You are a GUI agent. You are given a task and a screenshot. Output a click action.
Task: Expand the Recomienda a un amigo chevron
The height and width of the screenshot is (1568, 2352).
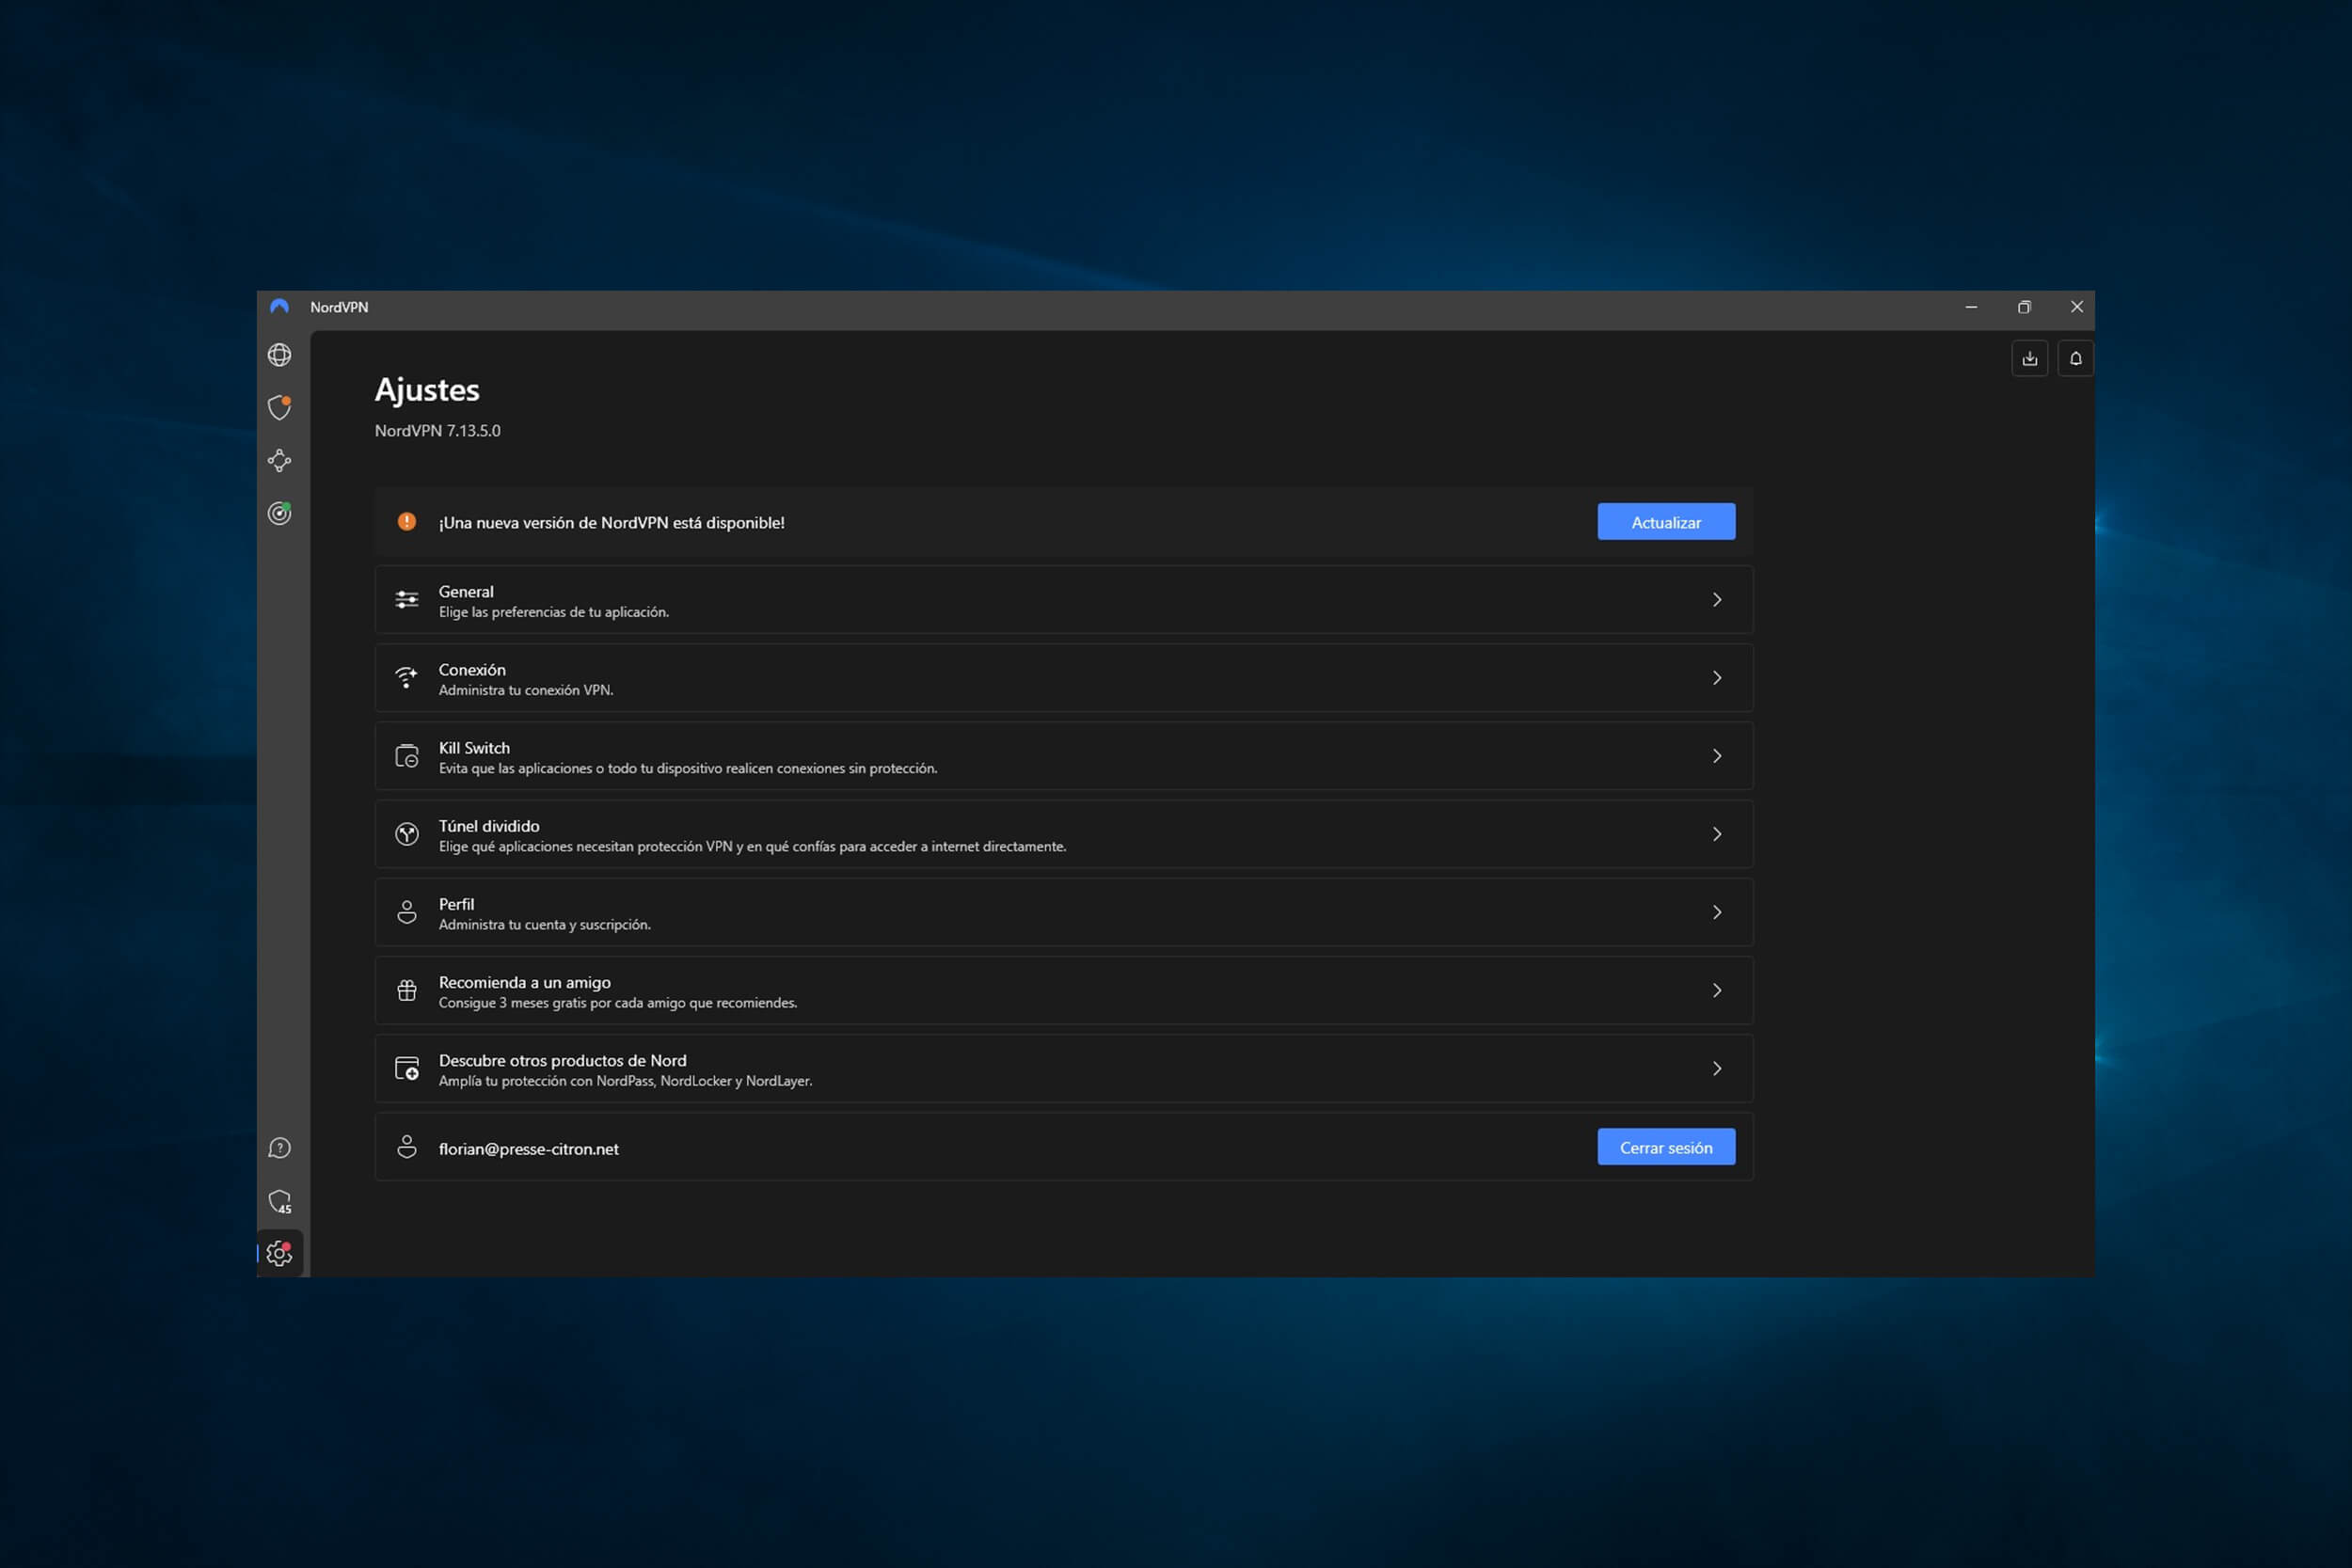coord(1717,990)
